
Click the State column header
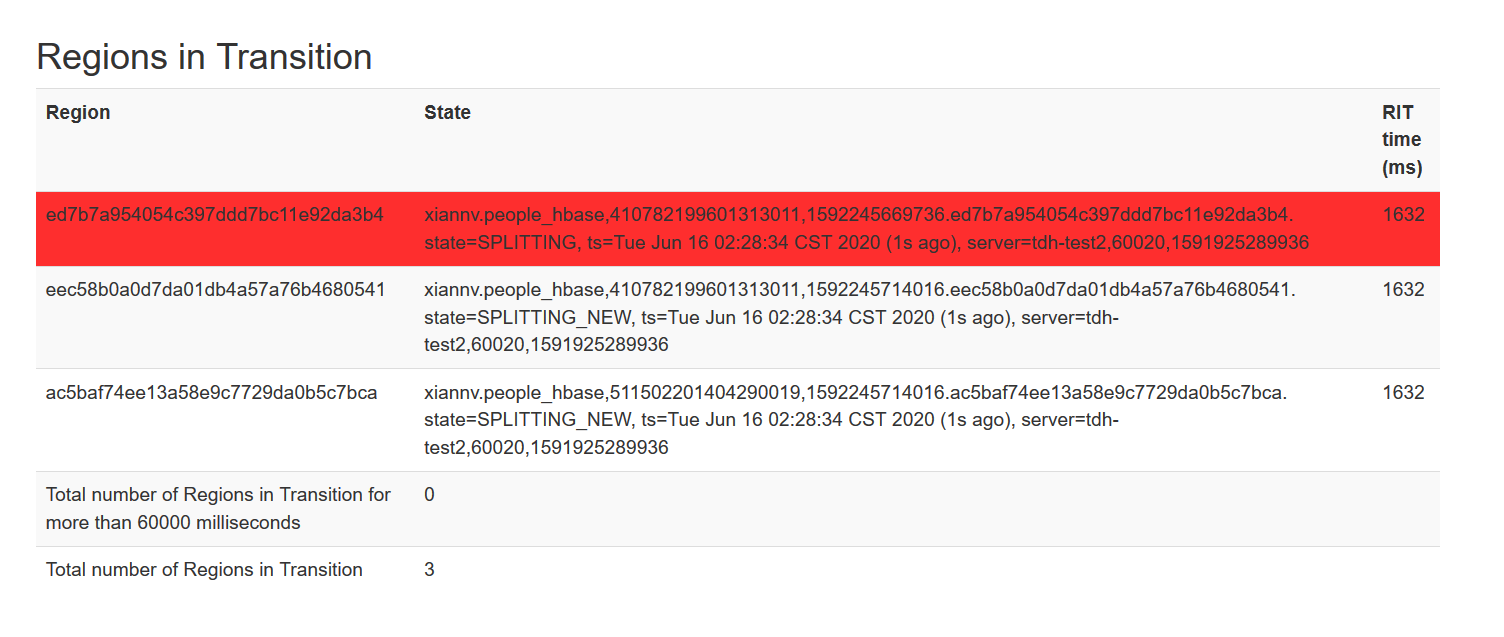click(x=447, y=112)
